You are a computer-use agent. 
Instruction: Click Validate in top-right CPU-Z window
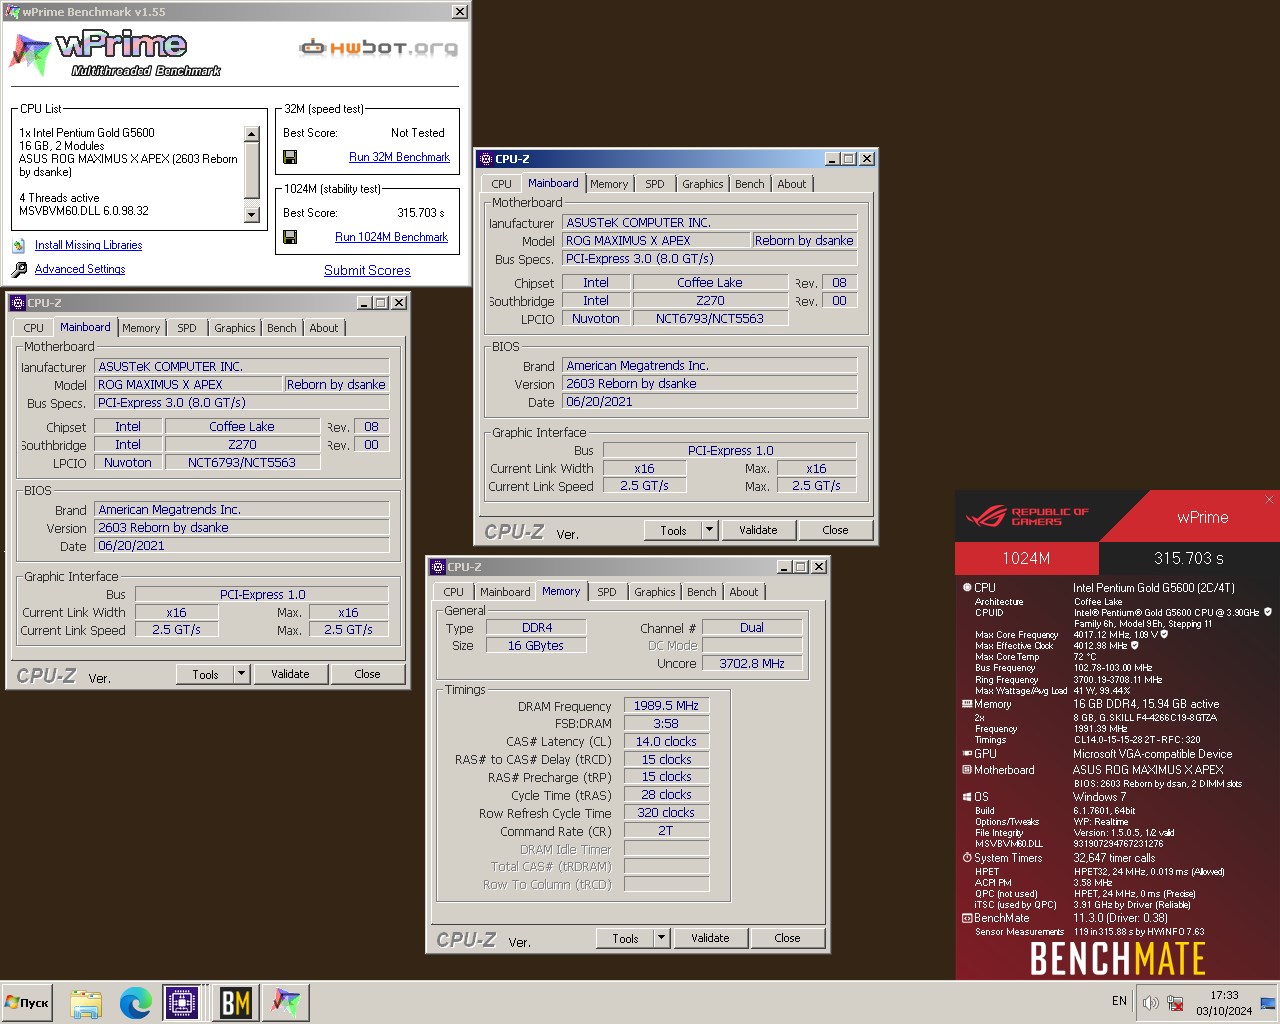(758, 530)
